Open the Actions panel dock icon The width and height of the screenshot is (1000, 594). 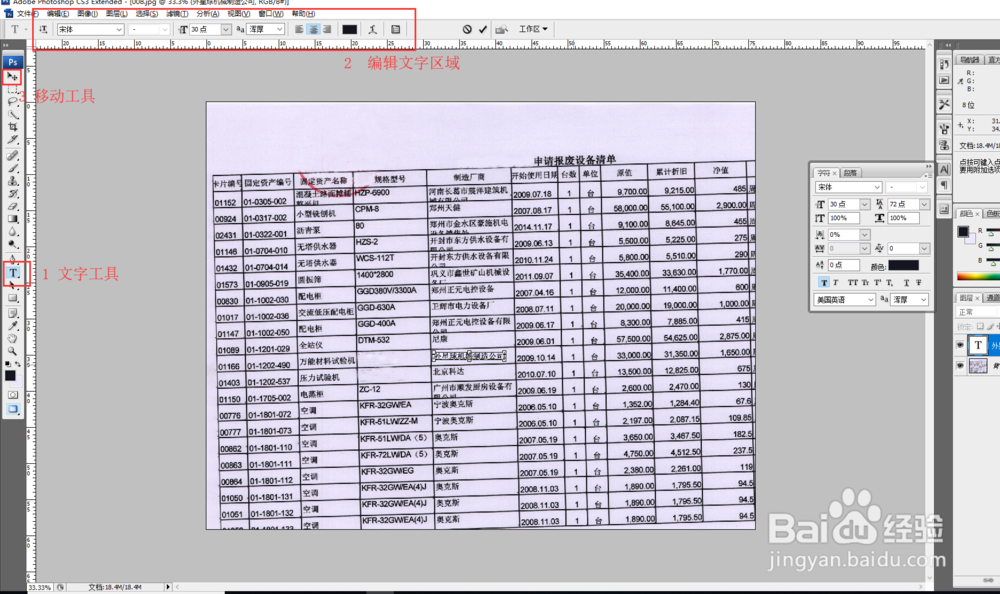(x=945, y=80)
